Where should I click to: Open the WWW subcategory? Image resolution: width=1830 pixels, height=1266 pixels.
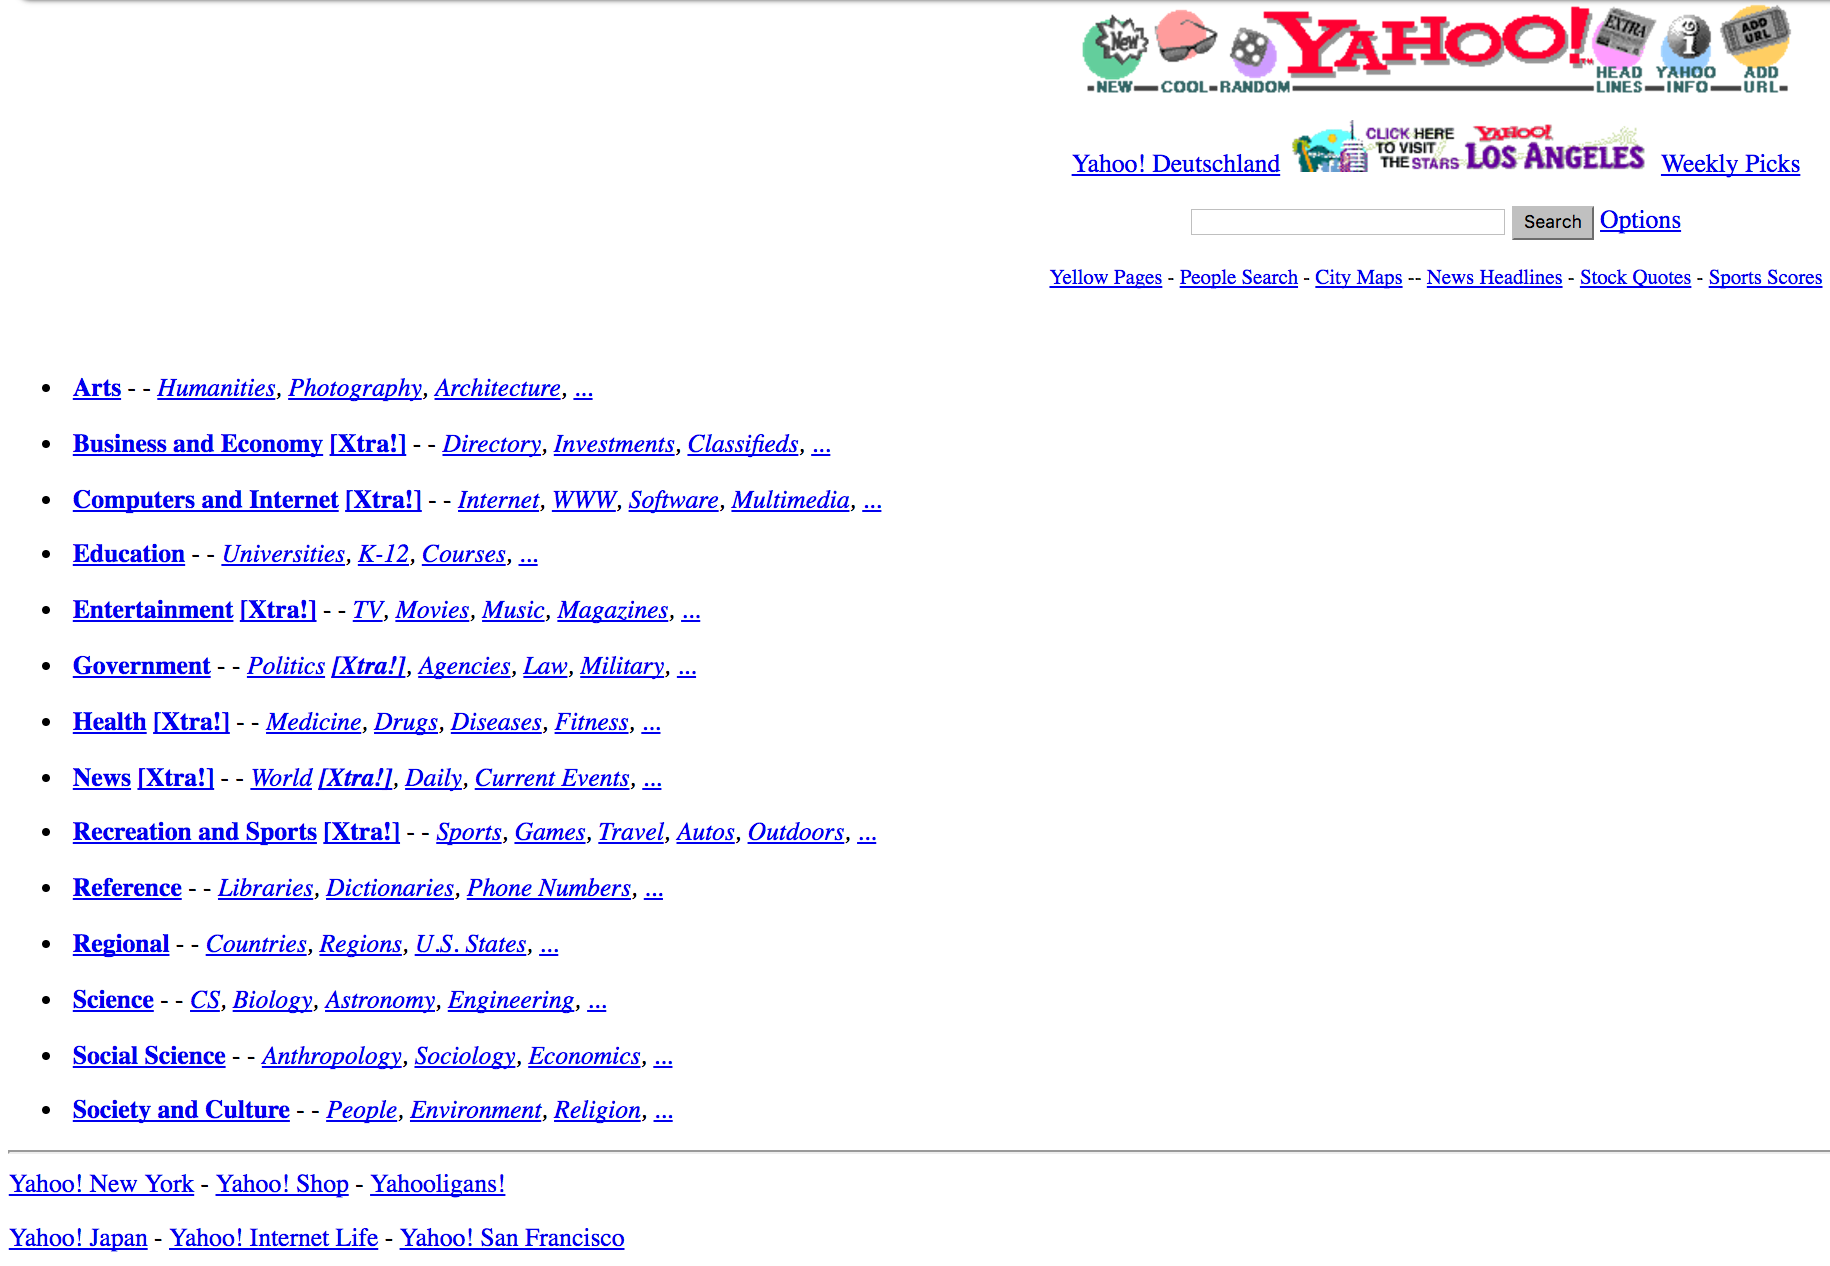[584, 500]
